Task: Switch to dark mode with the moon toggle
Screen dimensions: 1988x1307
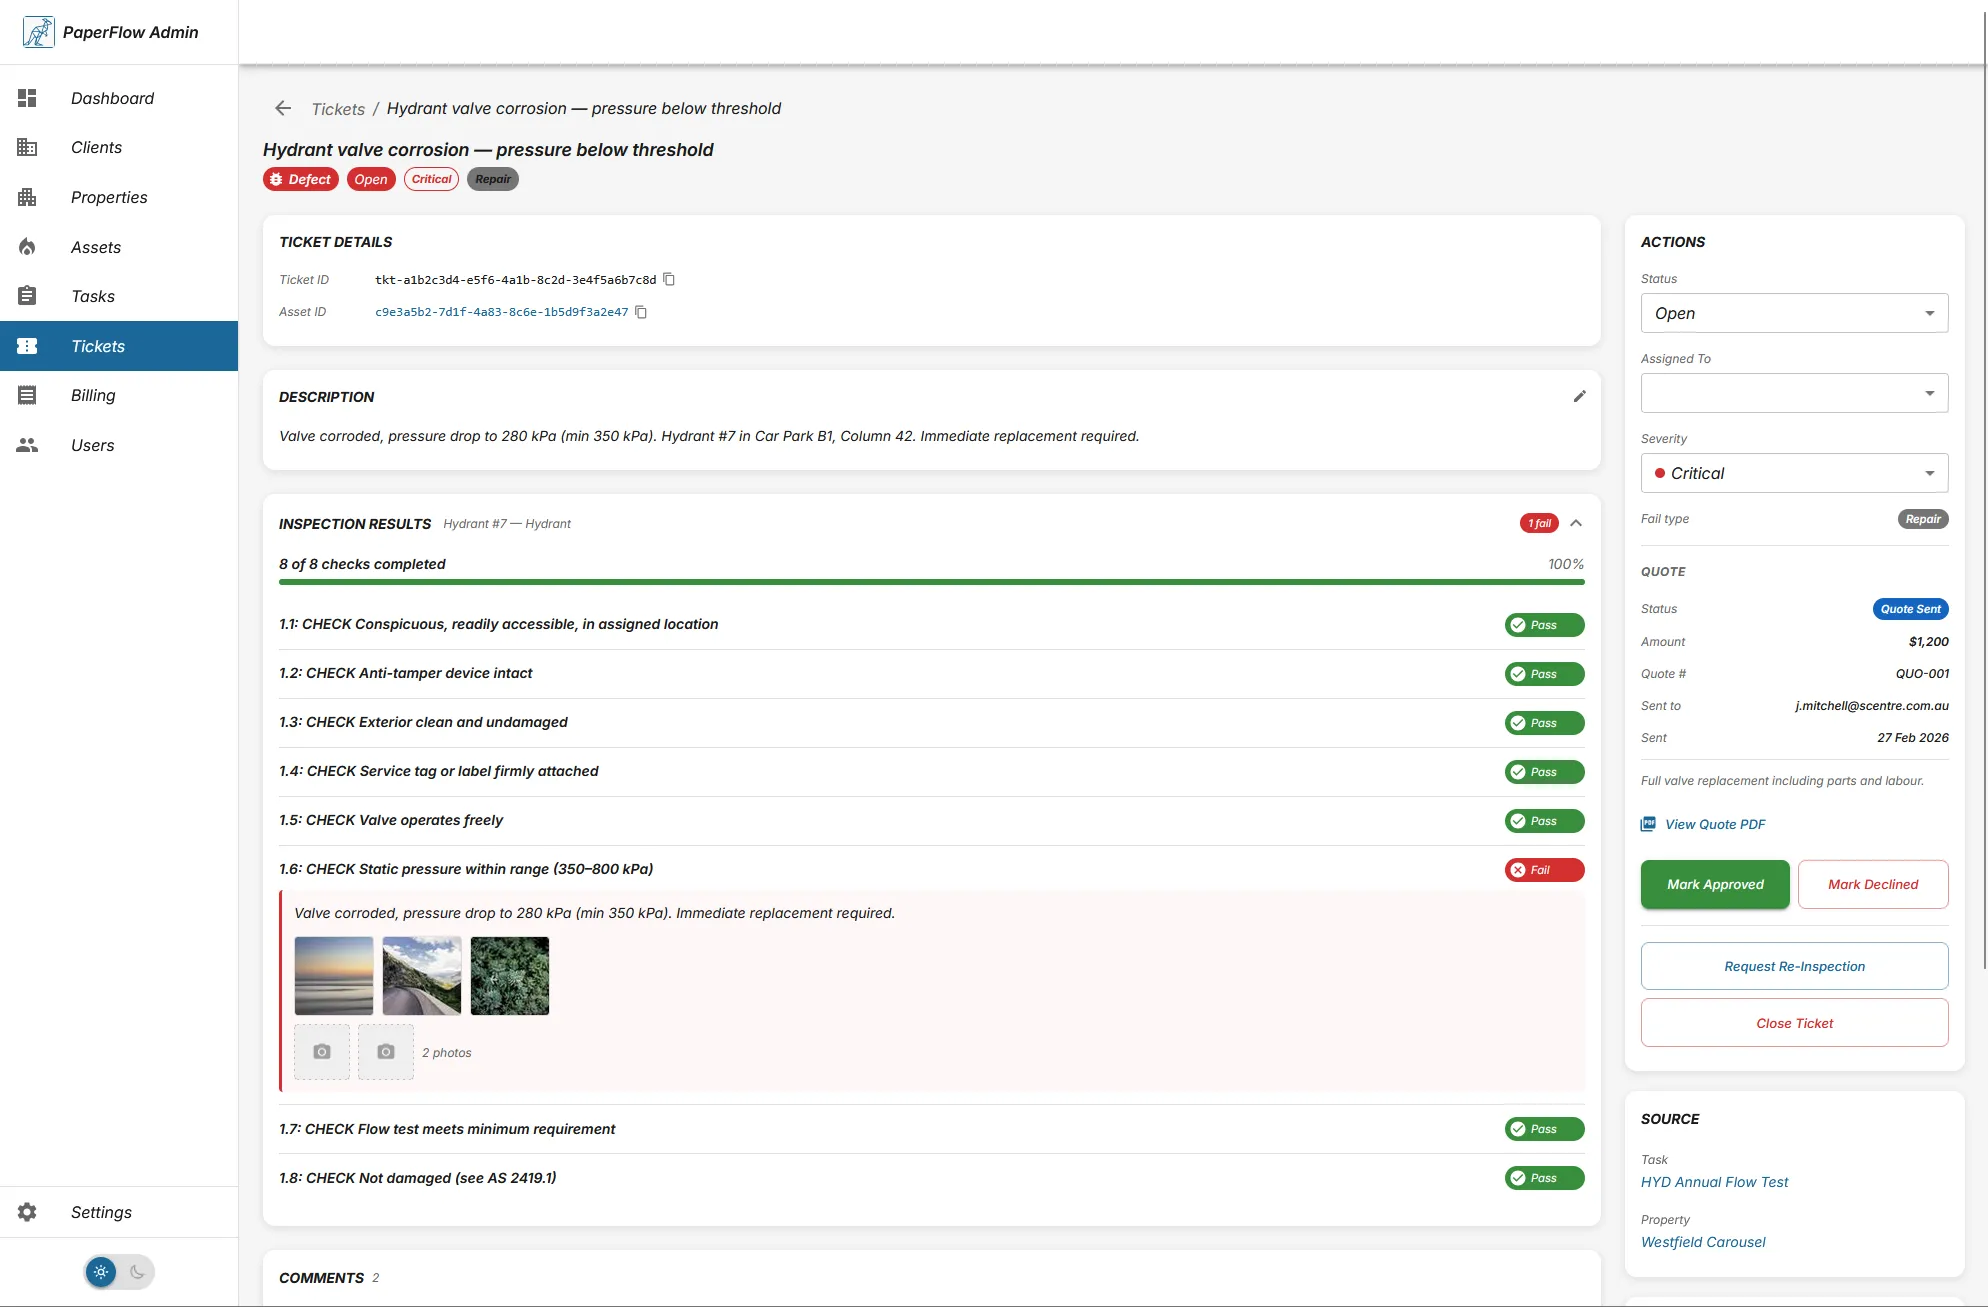Action: coord(138,1271)
